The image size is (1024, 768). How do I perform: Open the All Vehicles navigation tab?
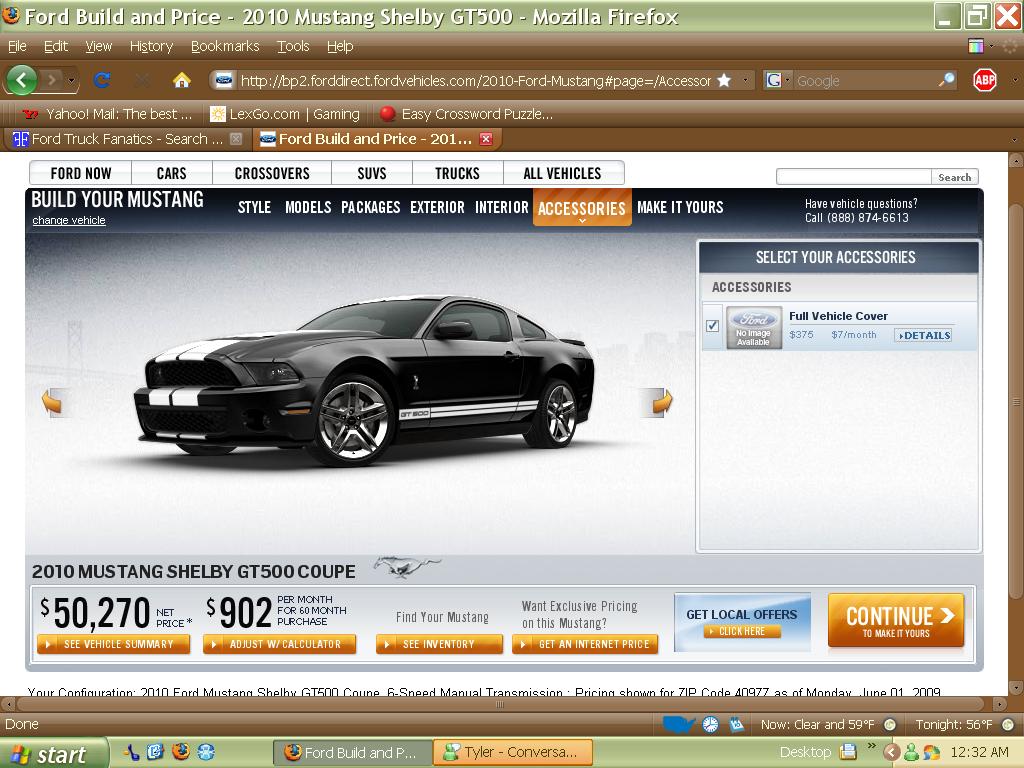[x=562, y=173]
